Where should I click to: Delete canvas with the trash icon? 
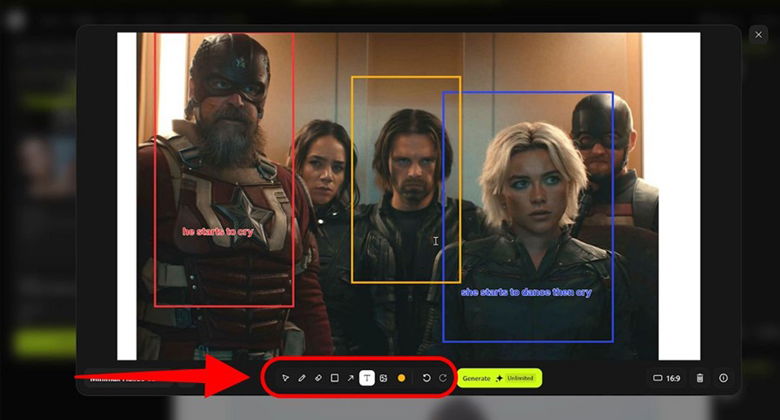point(700,378)
